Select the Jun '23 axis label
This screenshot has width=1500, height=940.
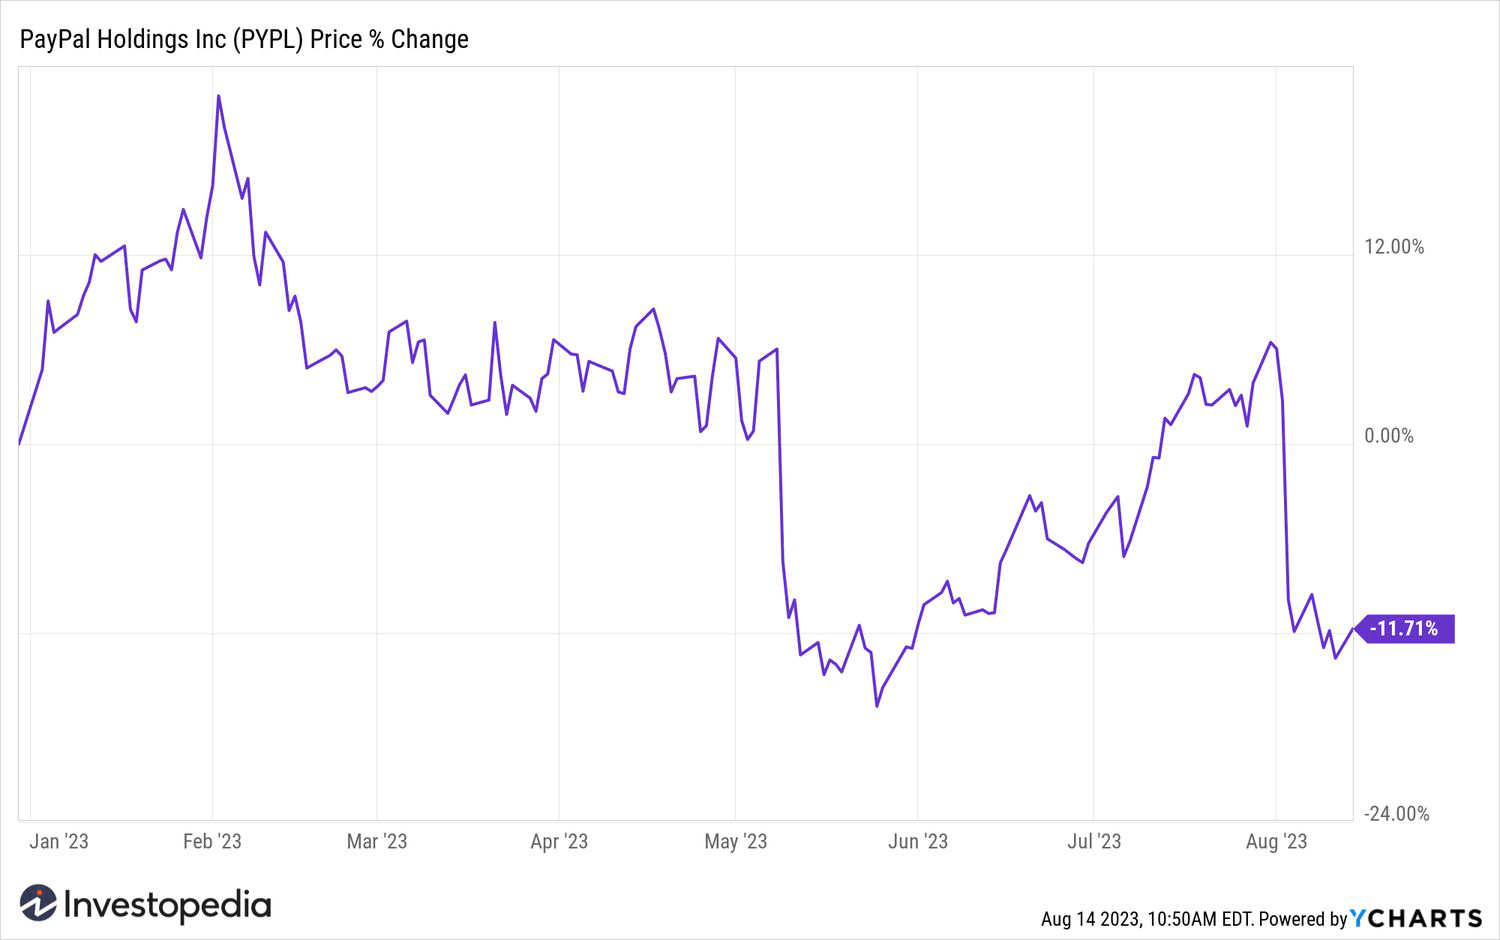click(x=918, y=841)
